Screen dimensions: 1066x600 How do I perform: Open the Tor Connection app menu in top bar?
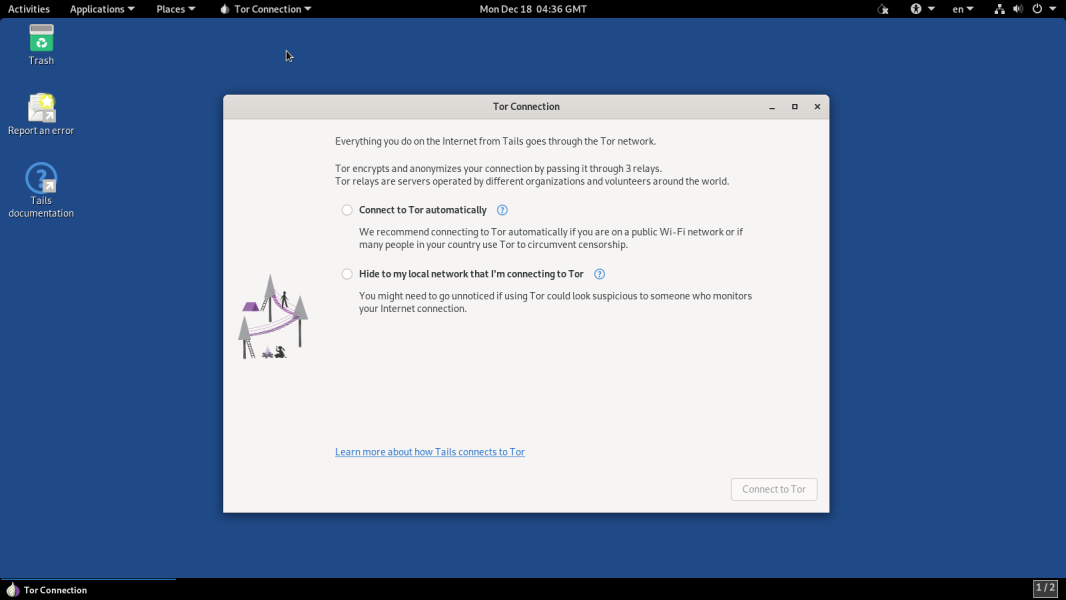coord(265,9)
